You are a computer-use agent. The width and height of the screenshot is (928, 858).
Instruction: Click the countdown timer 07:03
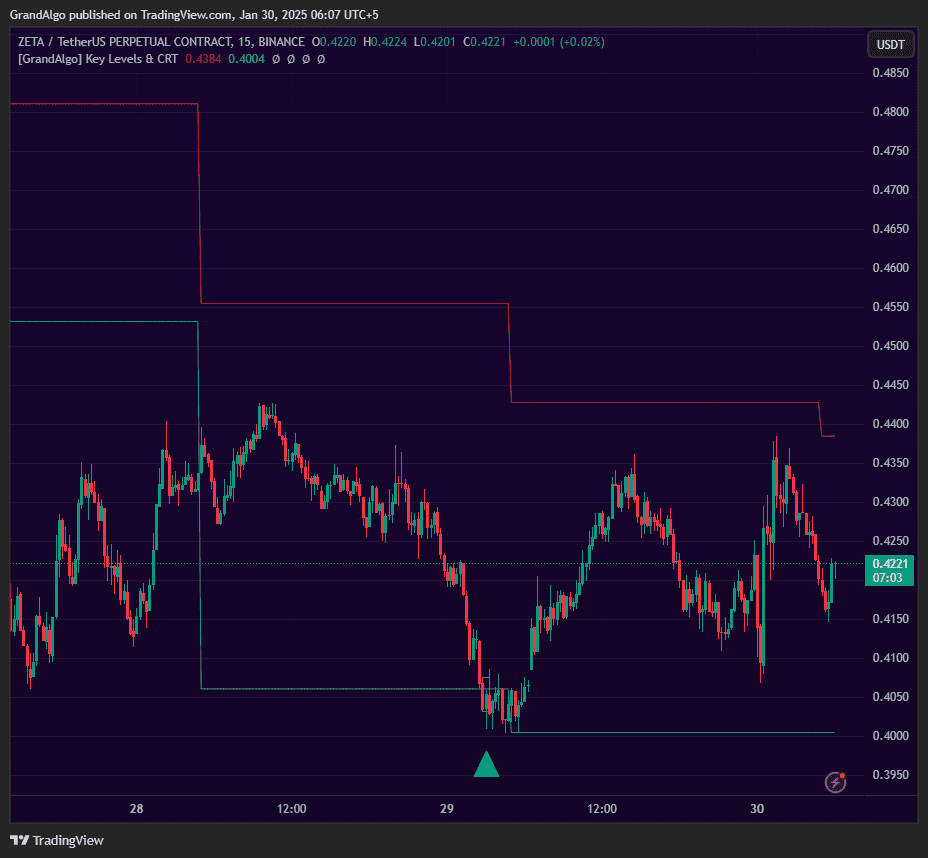pyautogui.click(x=886, y=576)
